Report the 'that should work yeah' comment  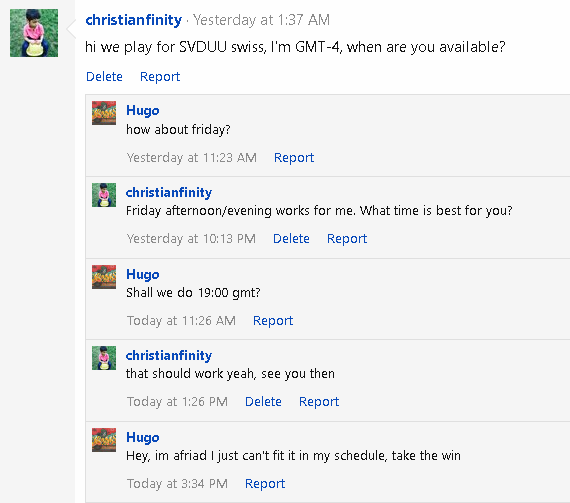click(x=319, y=402)
